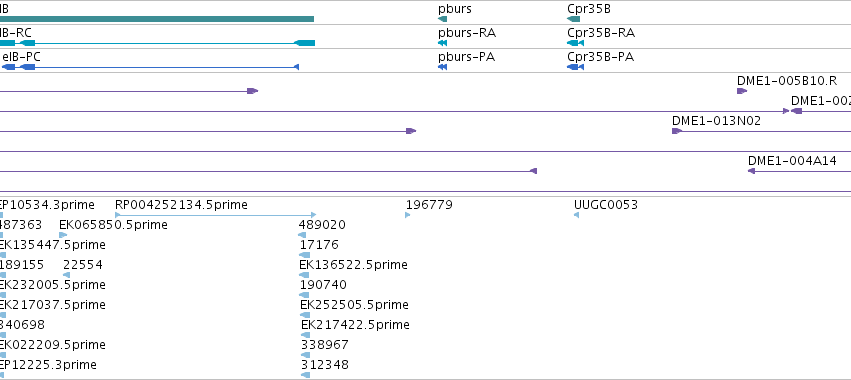
Task: Select the 22554 EST marker
Action: coord(66,275)
